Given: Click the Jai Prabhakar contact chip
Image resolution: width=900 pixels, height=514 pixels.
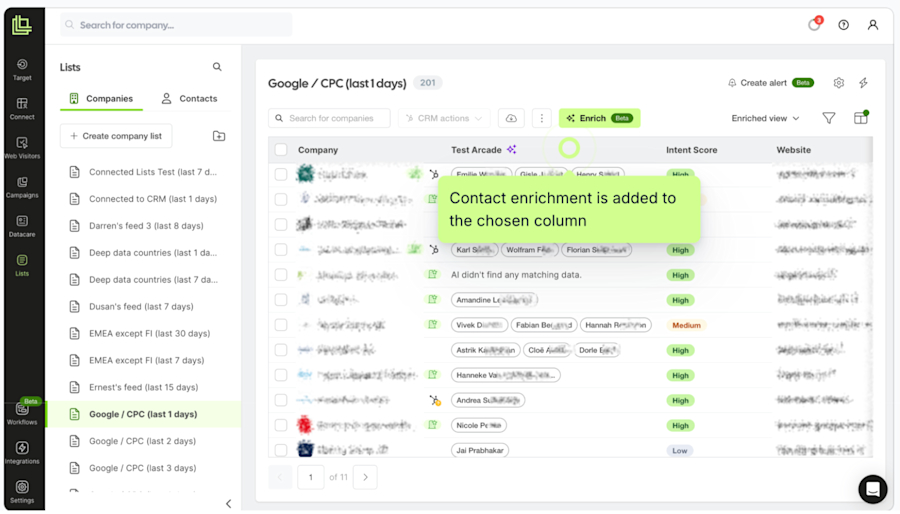Looking at the screenshot, I should pyautogui.click(x=480, y=450).
